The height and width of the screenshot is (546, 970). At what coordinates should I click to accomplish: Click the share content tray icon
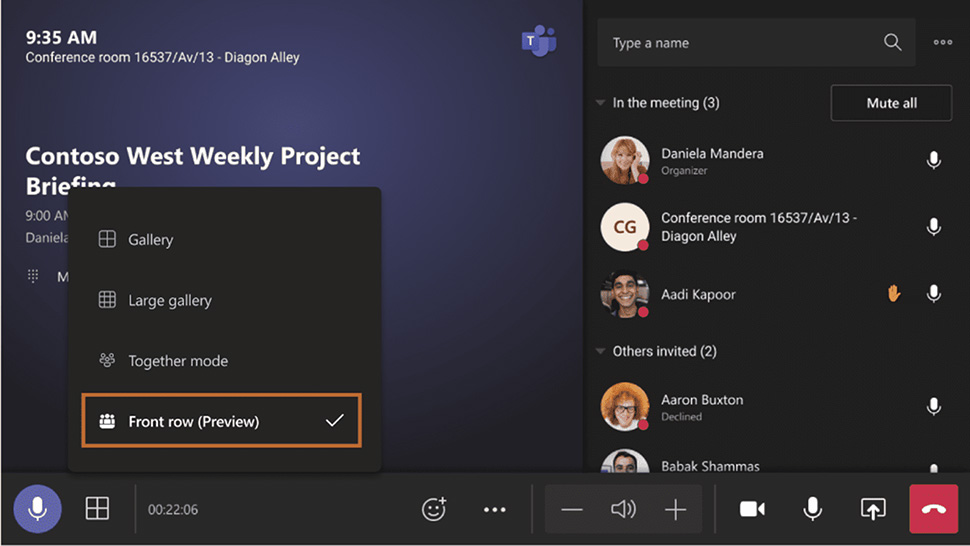(873, 509)
